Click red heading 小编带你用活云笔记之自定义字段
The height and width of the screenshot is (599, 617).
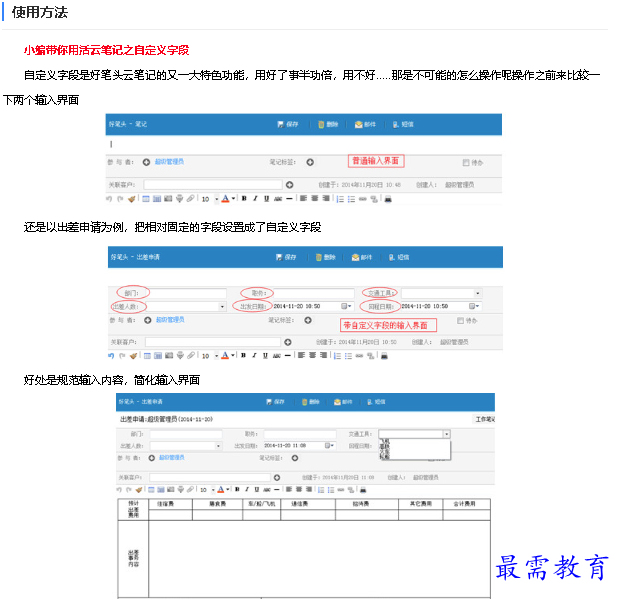106,50
